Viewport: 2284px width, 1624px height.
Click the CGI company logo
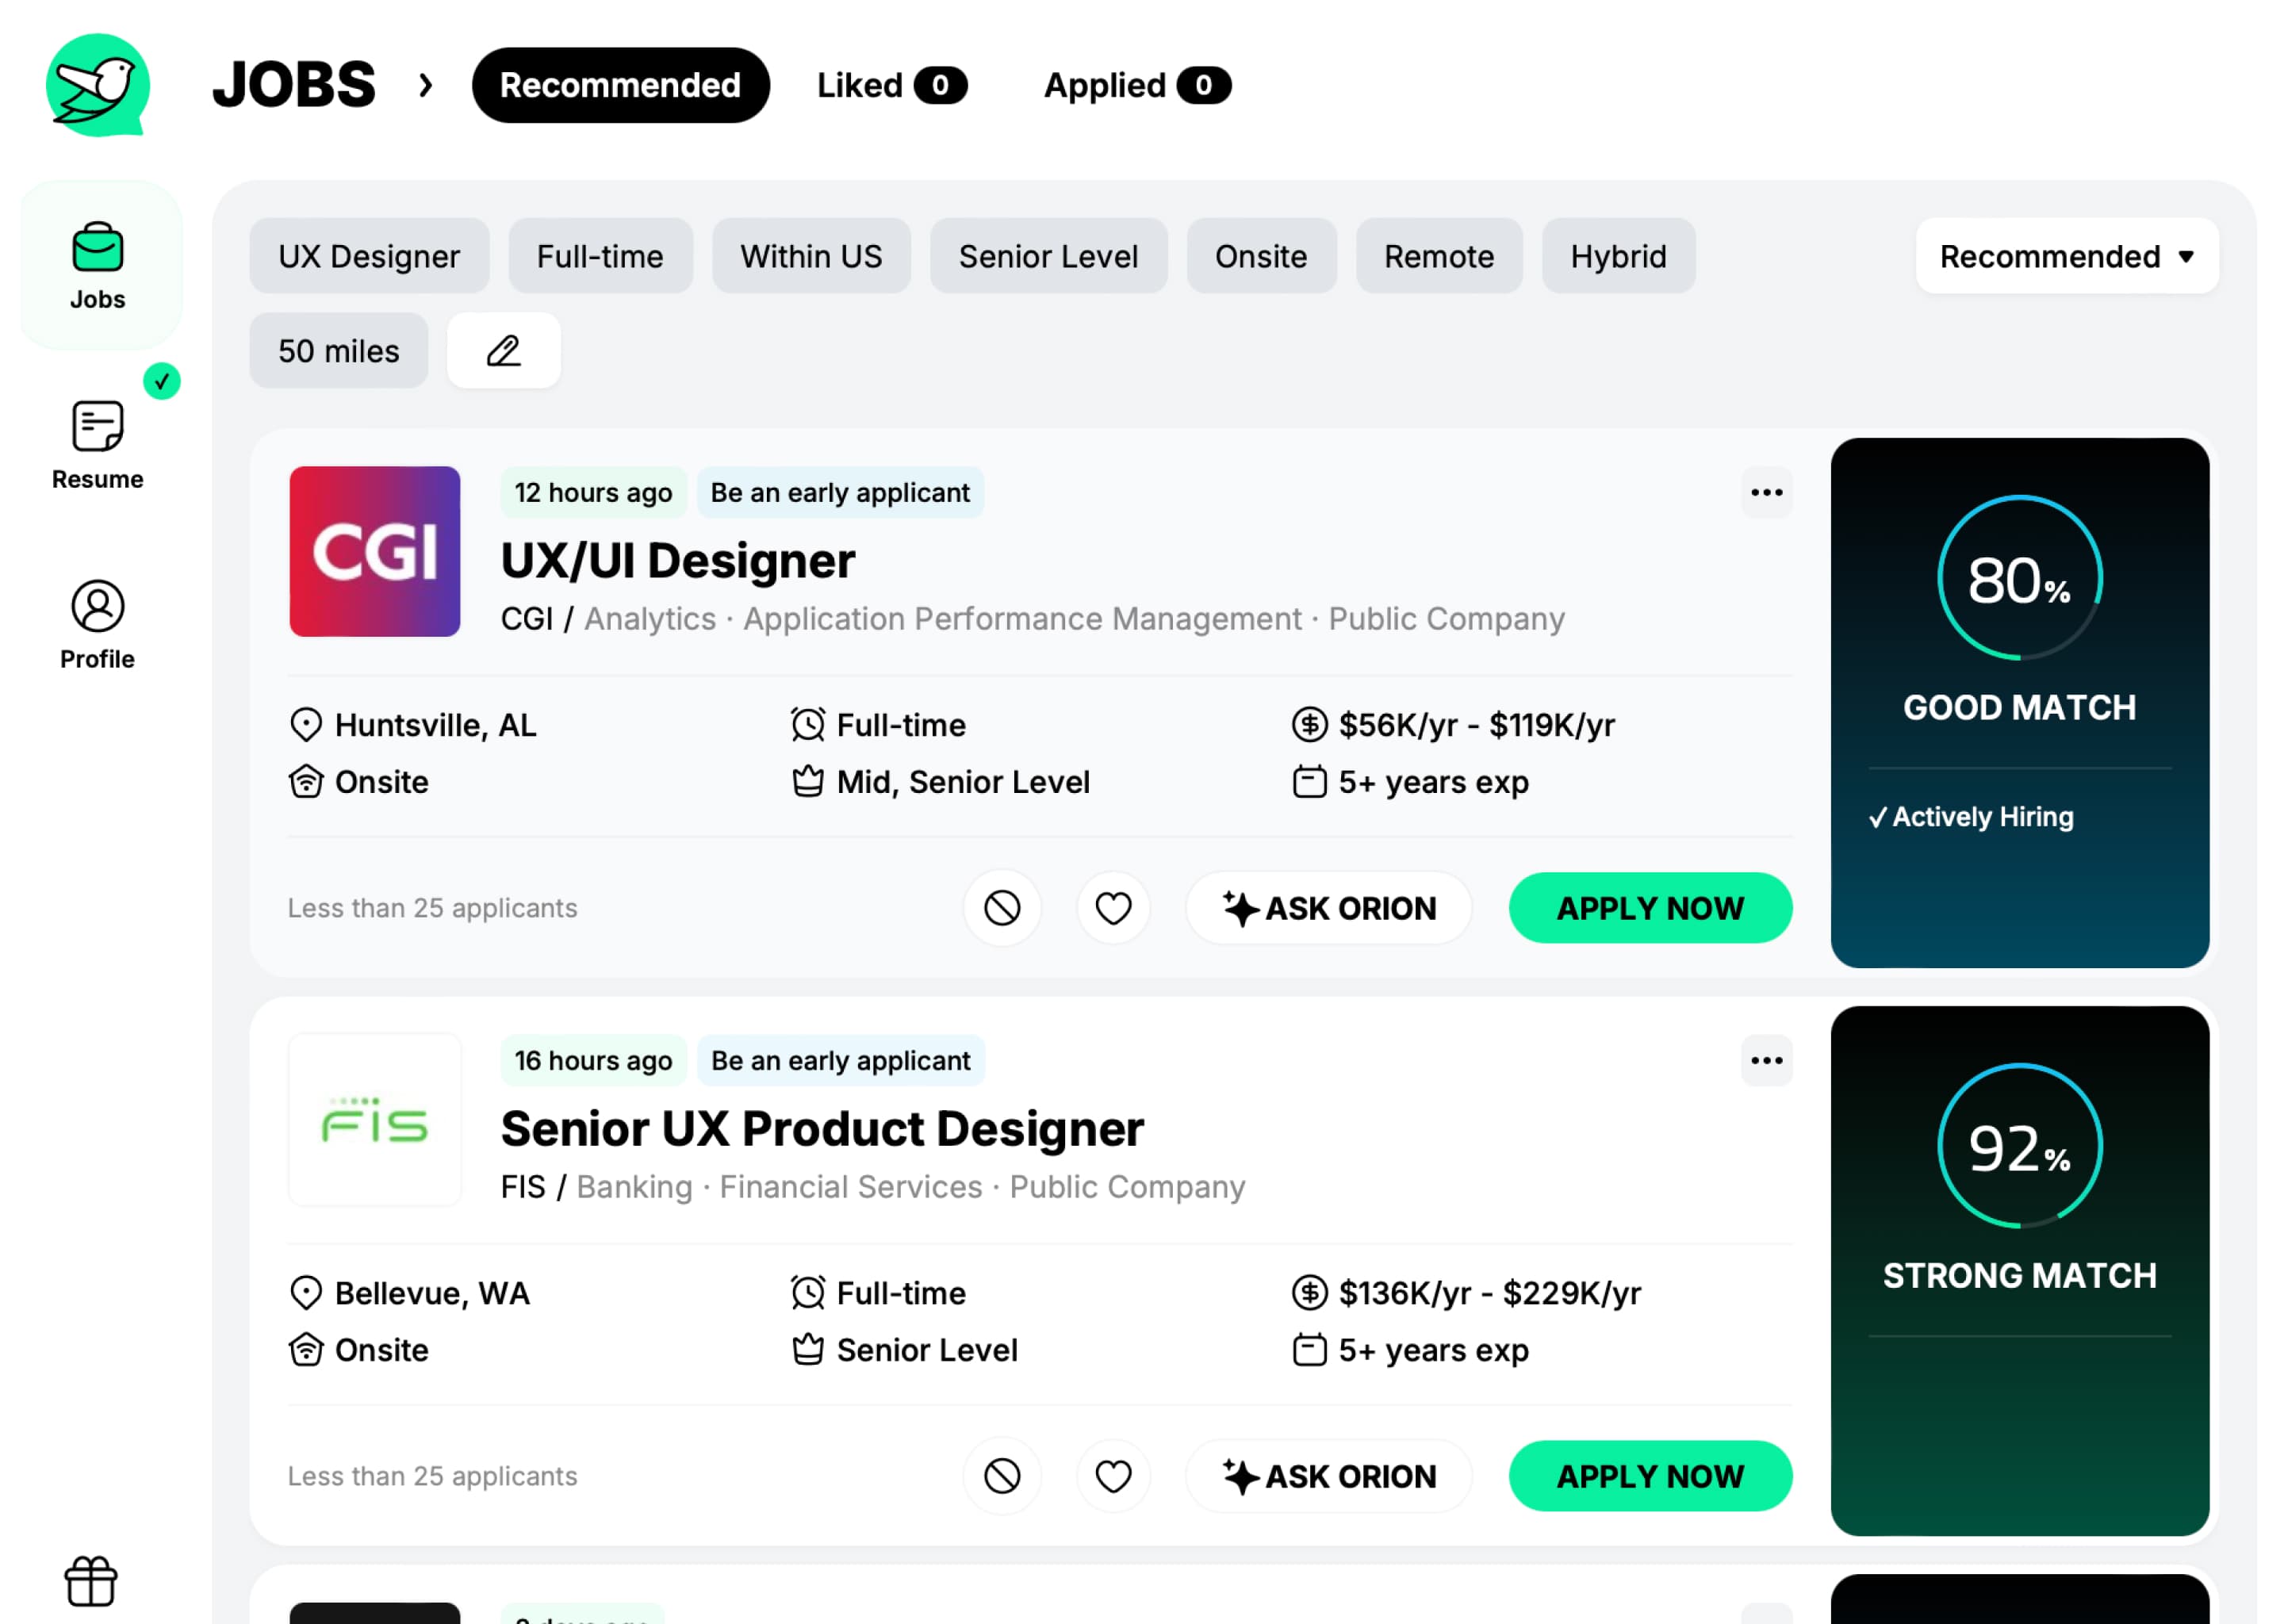pyautogui.click(x=375, y=552)
